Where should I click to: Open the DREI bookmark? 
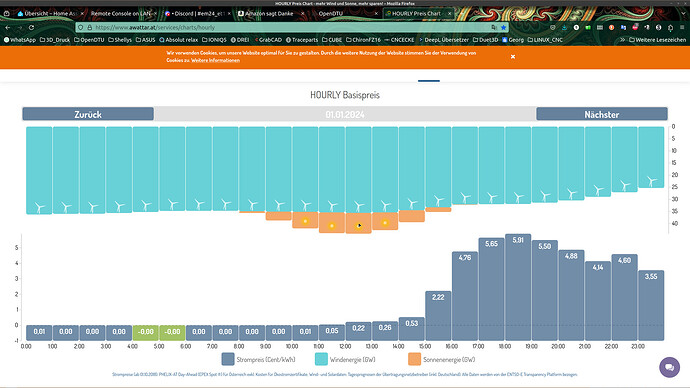[240, 40]
